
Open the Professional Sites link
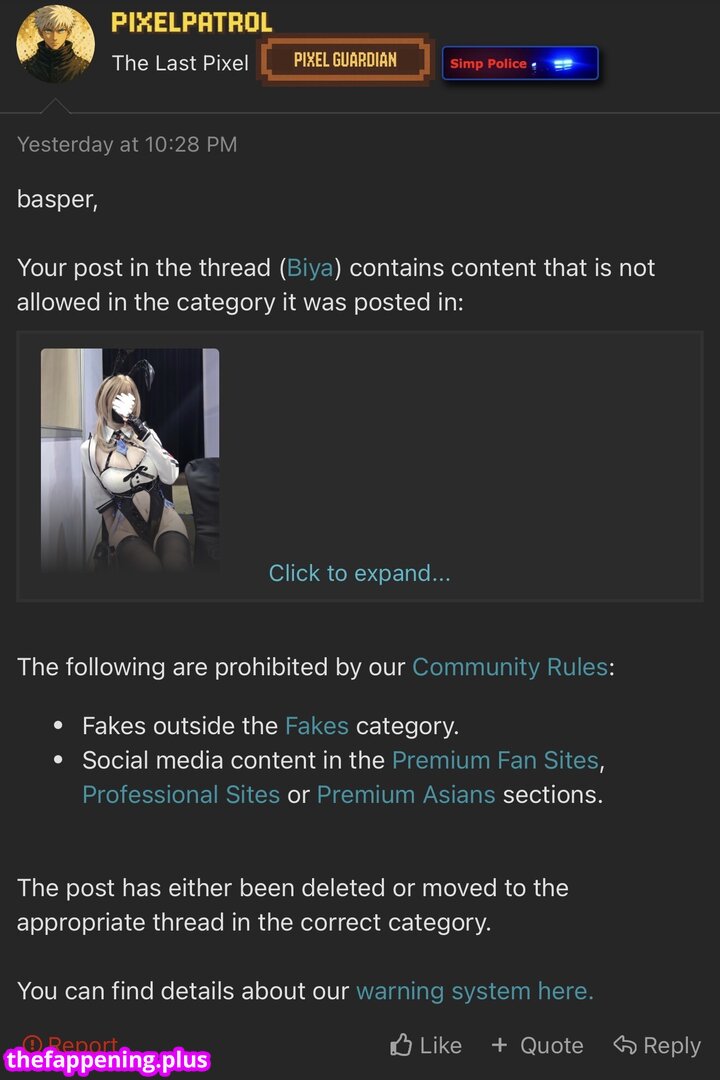coord(181,795)
